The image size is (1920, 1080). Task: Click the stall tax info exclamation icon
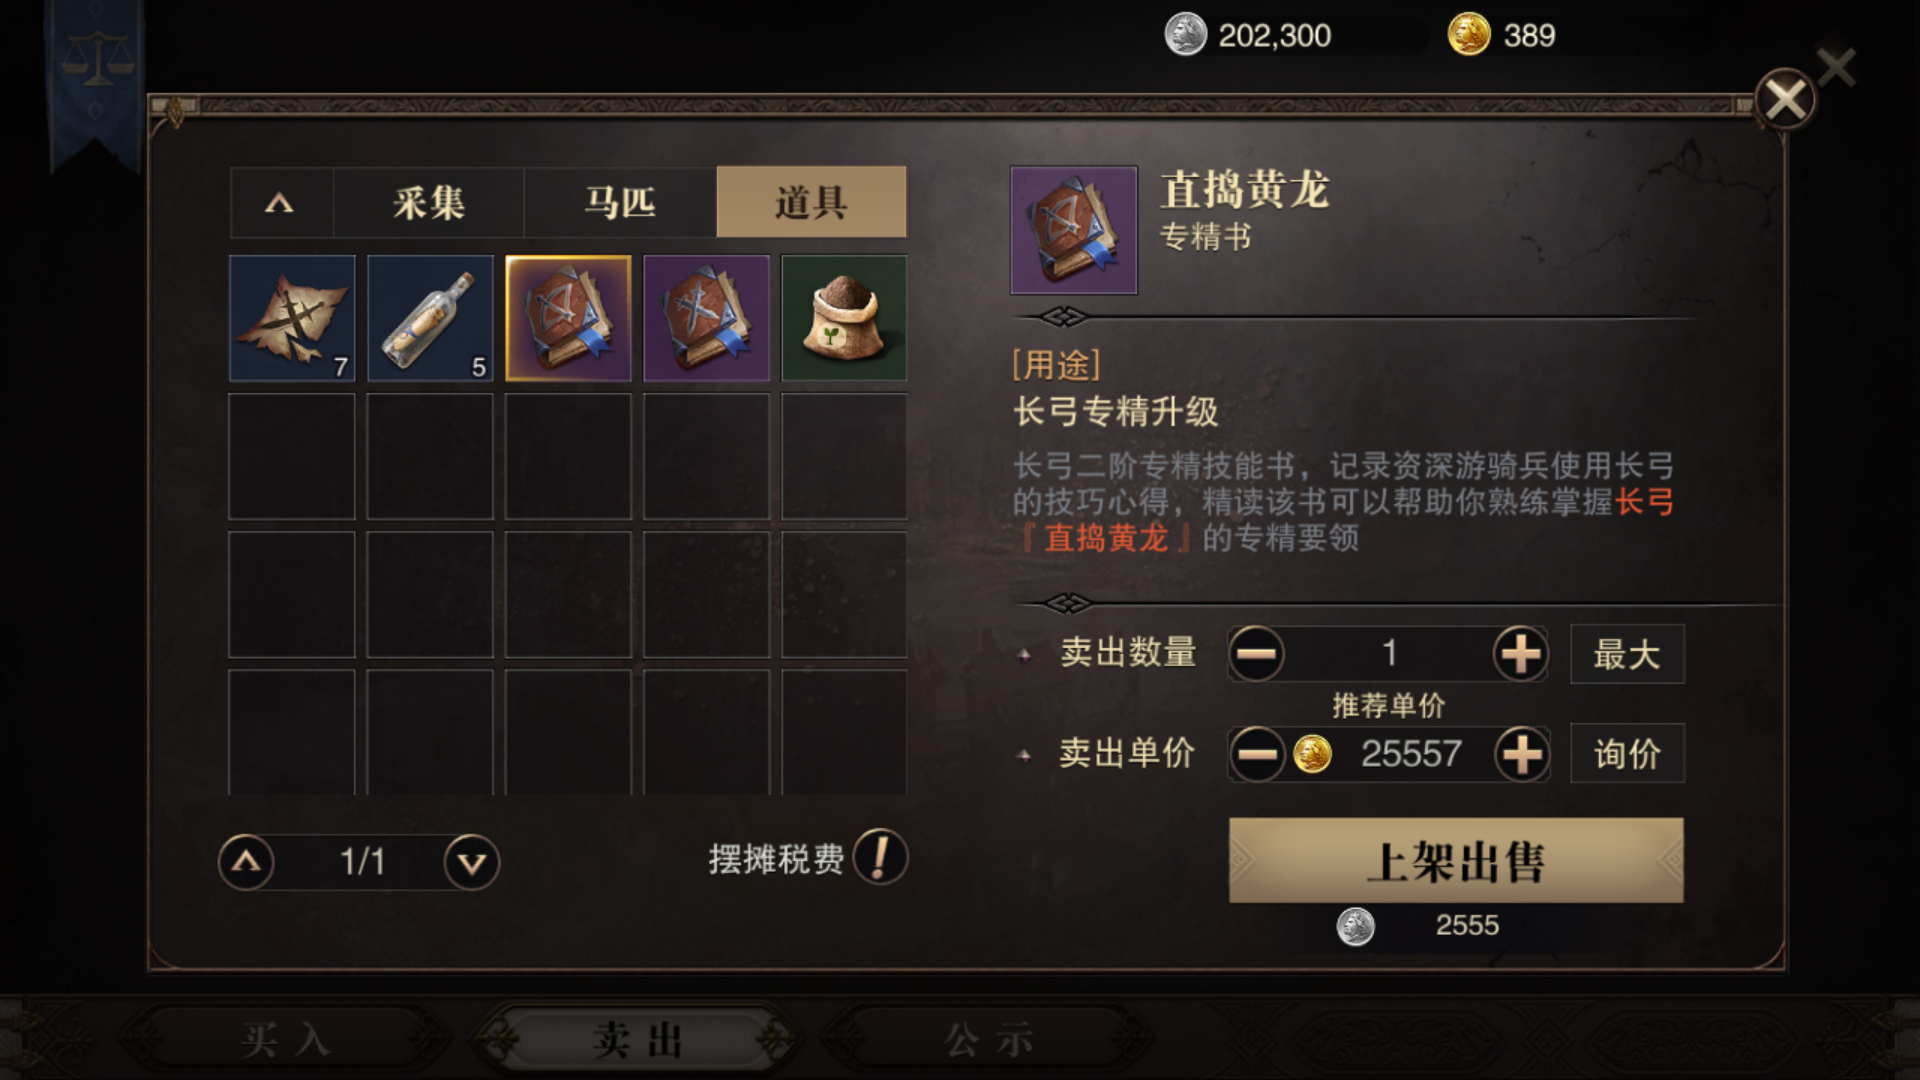pos(880,858)
